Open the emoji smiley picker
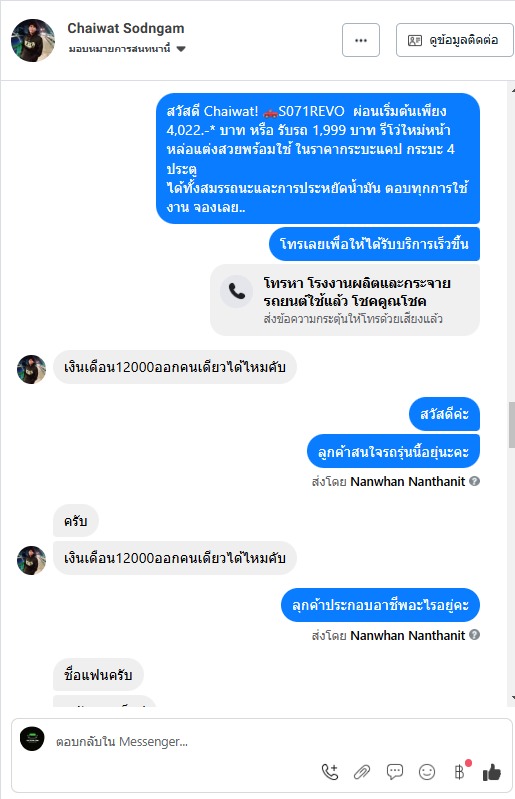Image resolution: width=515 pixels, height=799 pixels. [x=427, y=772]
